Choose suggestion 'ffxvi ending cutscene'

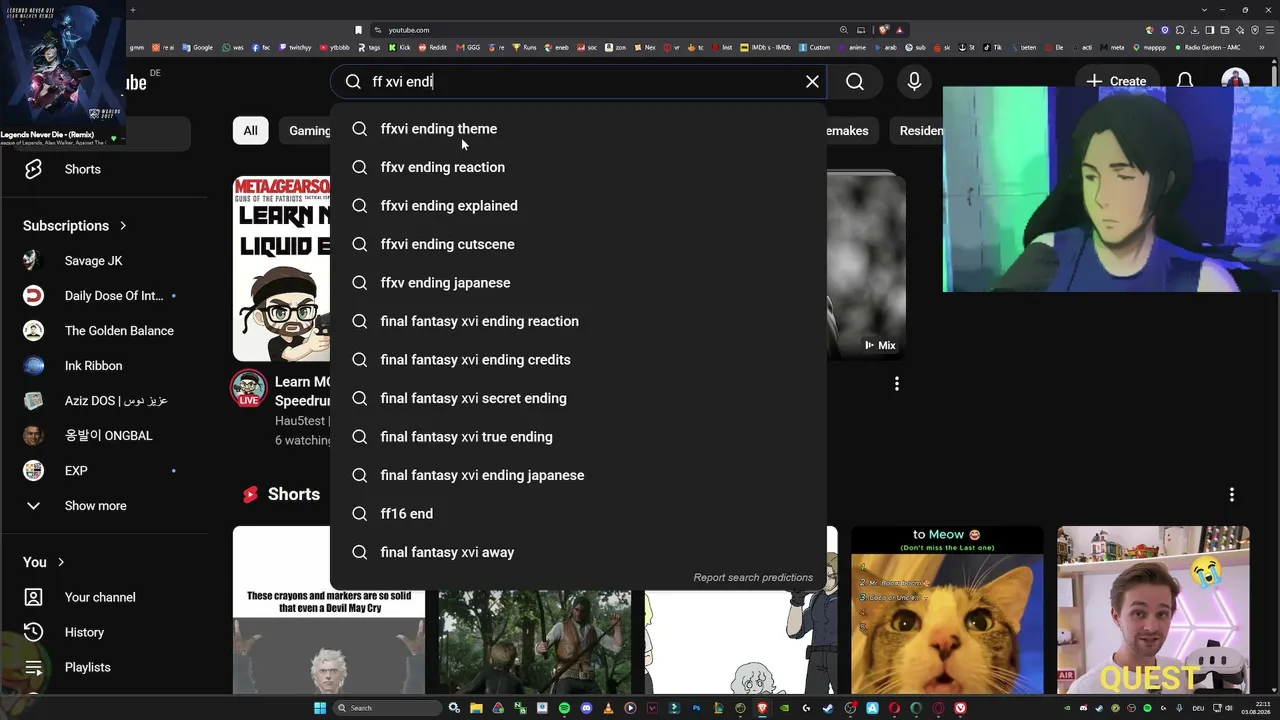tap(578, 244)
